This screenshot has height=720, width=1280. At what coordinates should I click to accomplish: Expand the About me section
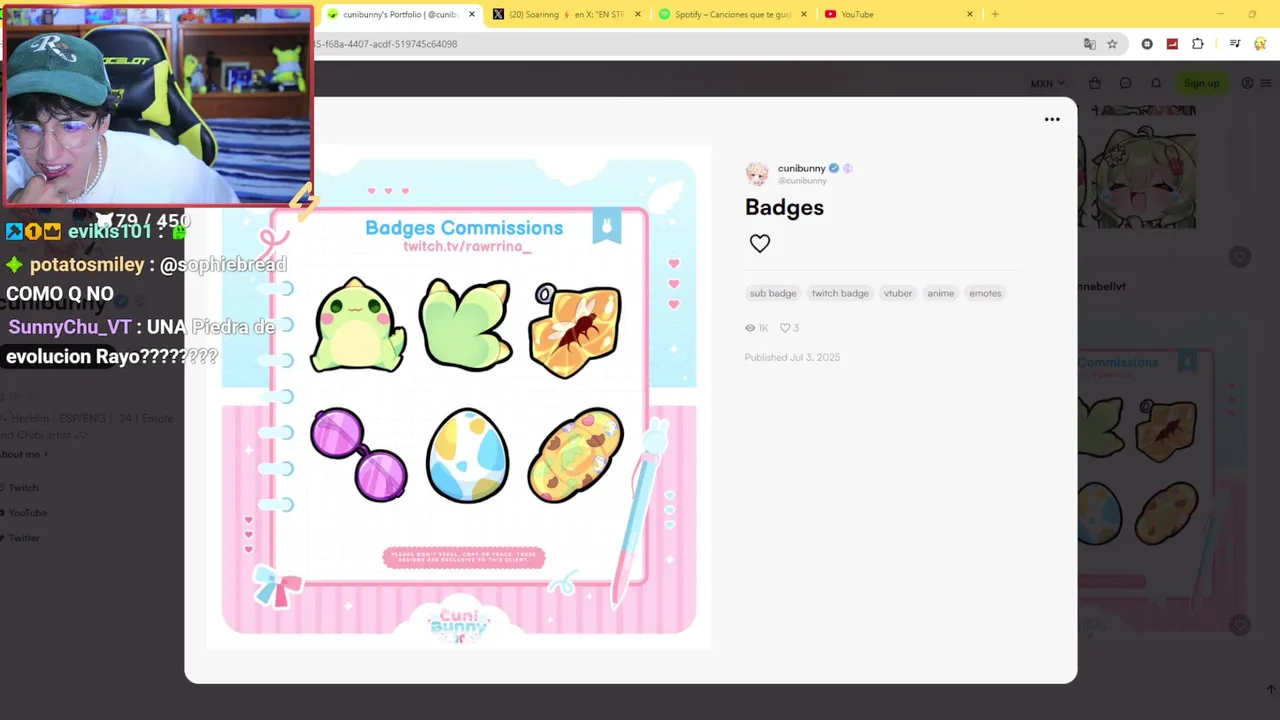click(24, 454)
